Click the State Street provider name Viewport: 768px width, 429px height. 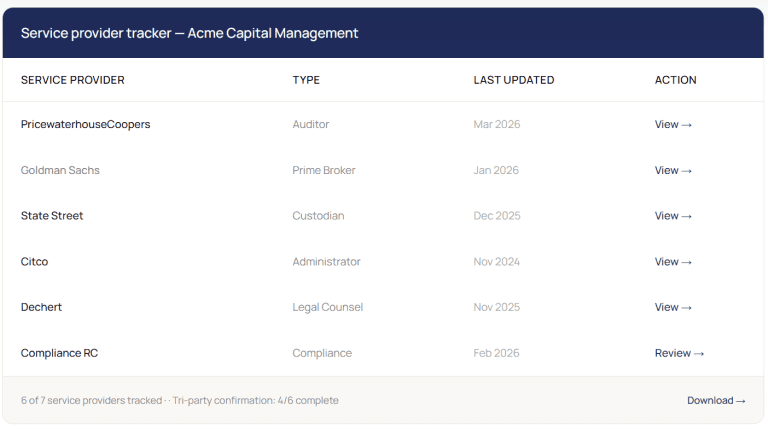tap(52, 216)
